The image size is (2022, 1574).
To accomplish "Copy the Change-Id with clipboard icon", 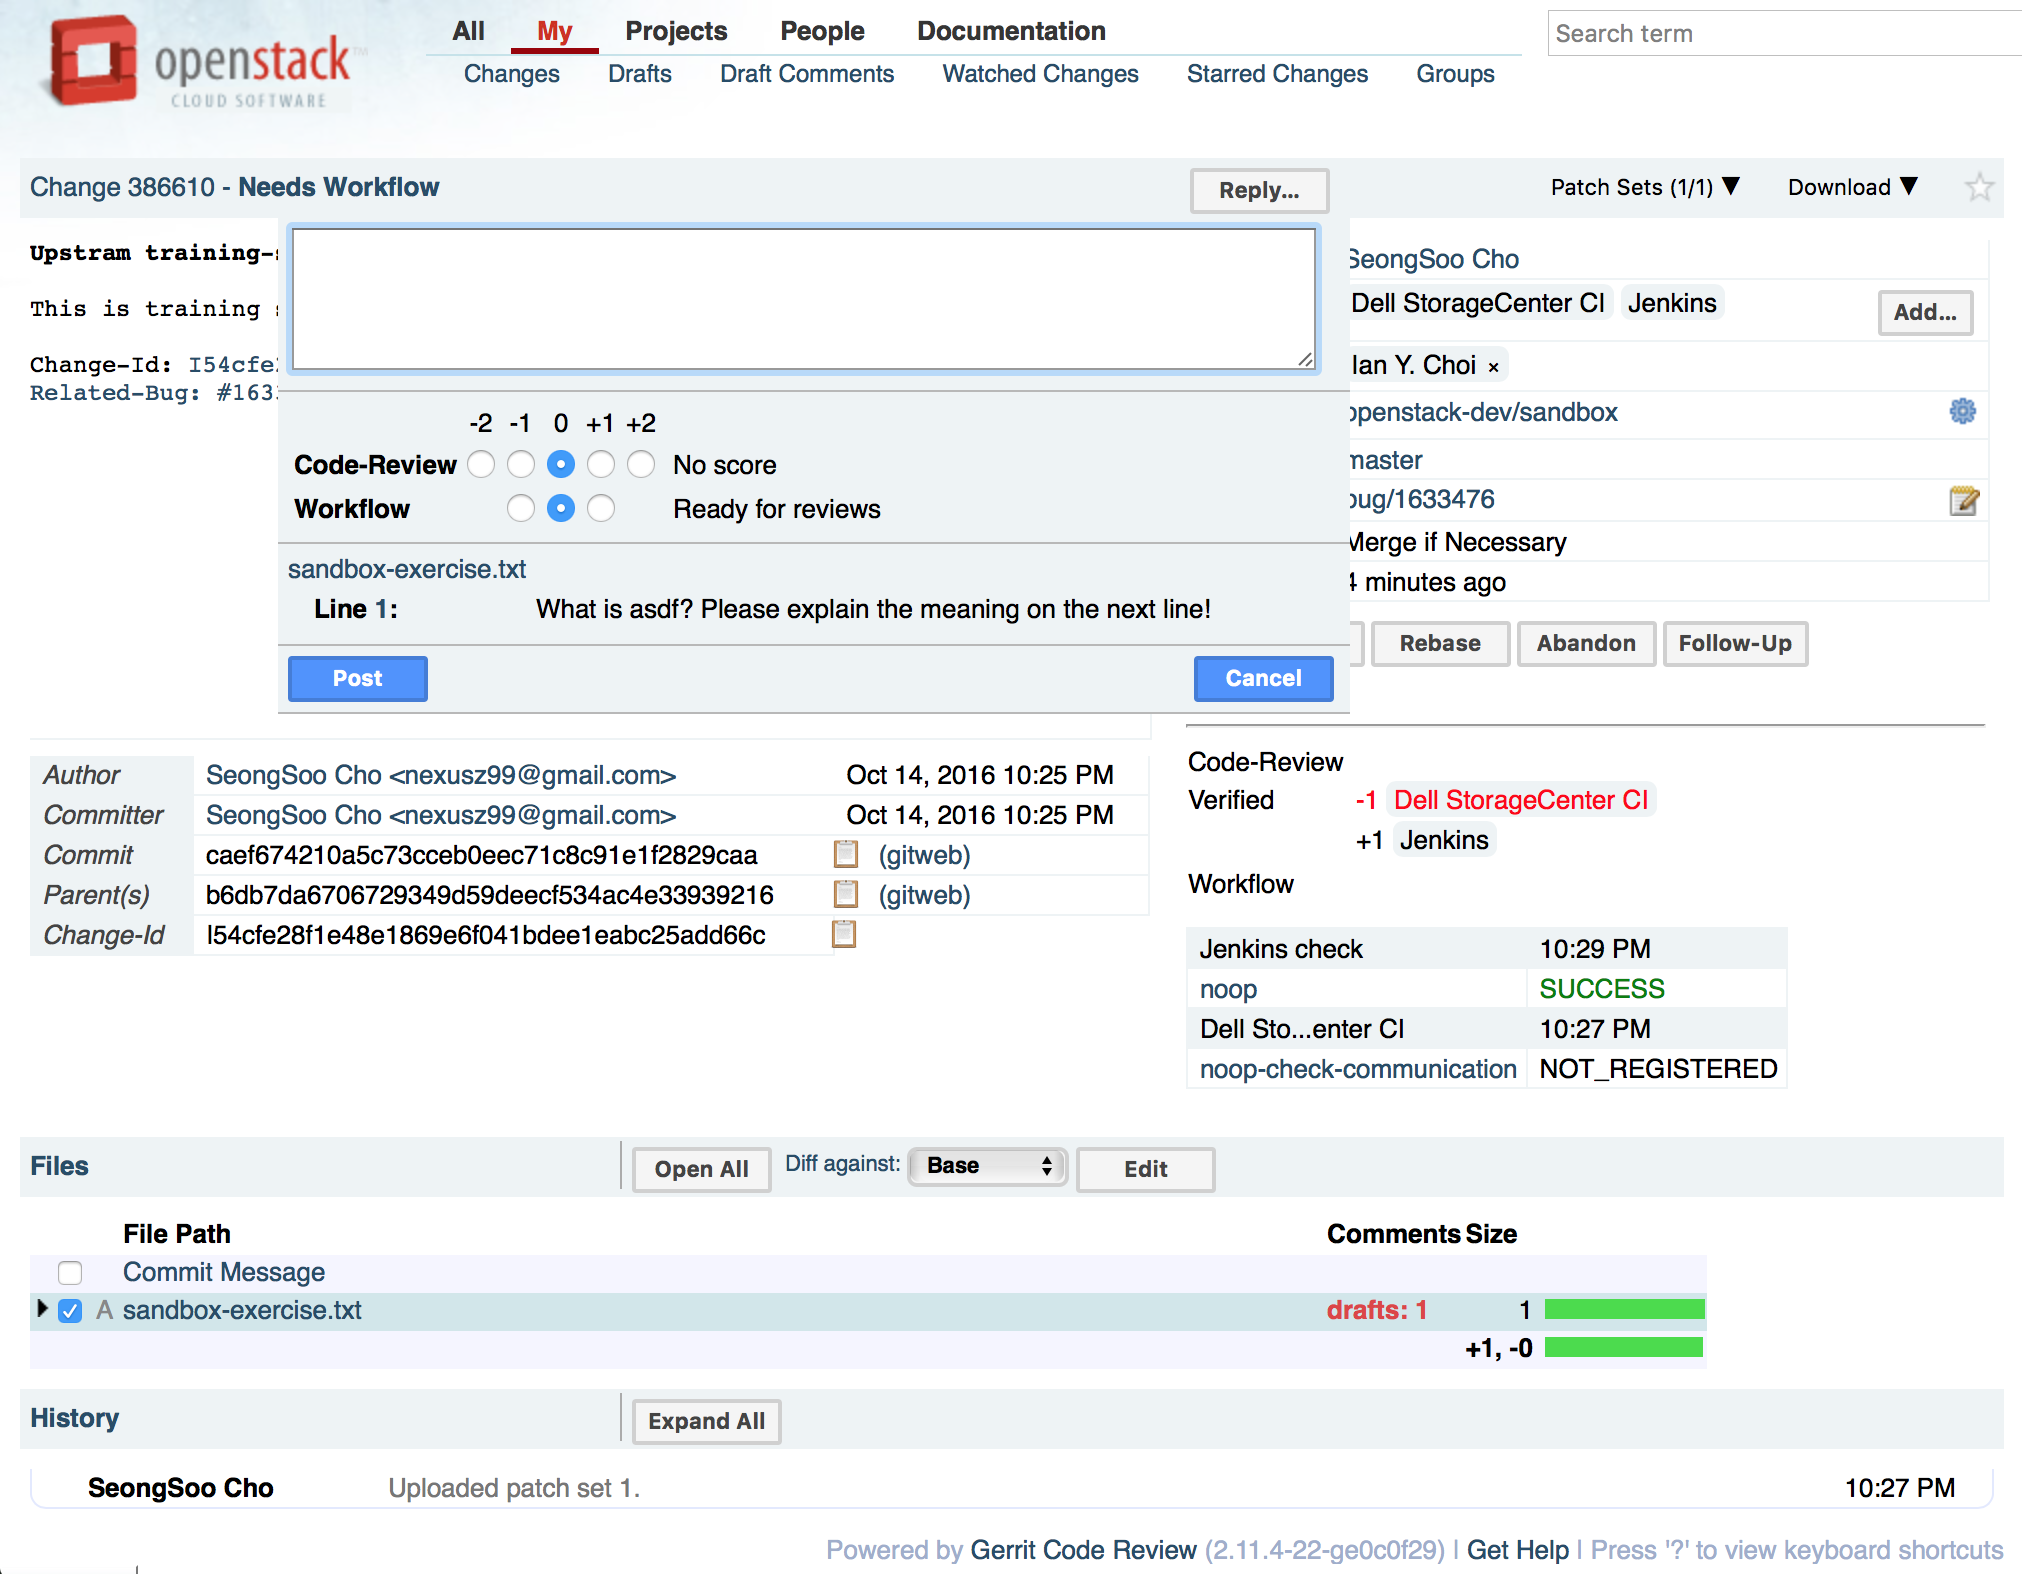I will [x=844, y=934].
